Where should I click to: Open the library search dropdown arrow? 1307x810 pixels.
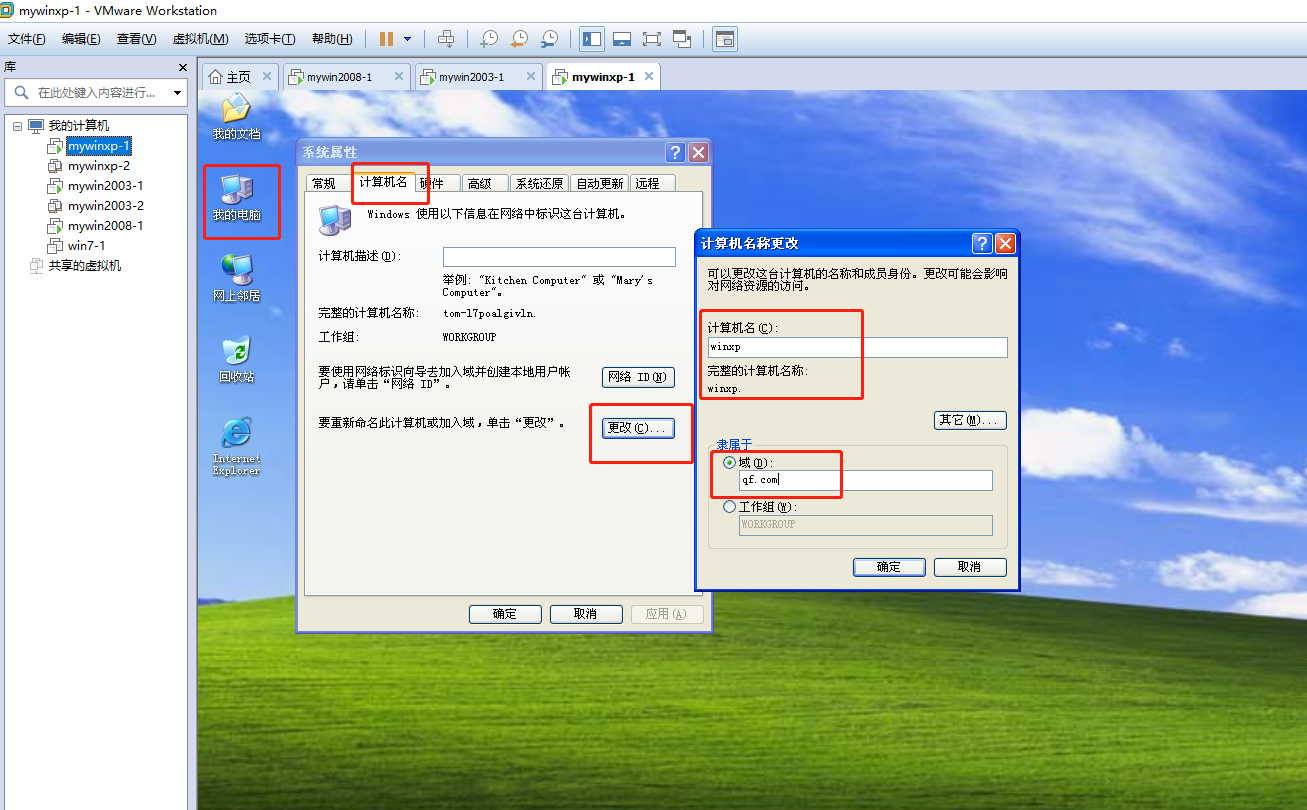point(177,93)
